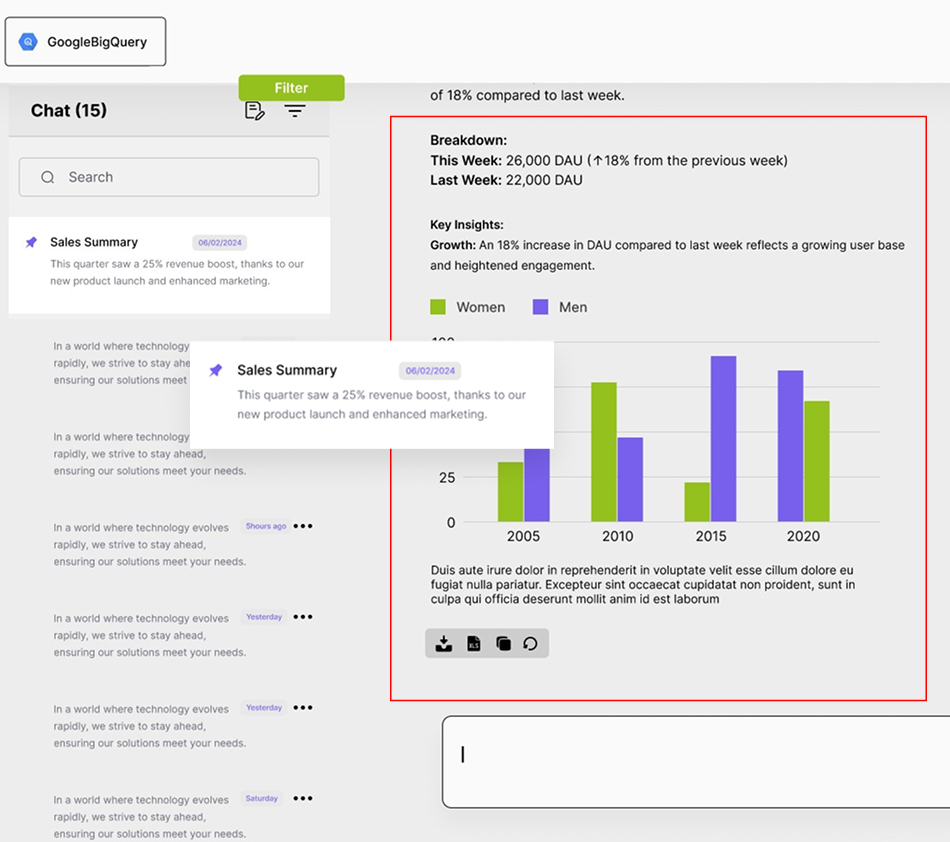
Task: Click the download icon below the chart
Action: point(444,643)
